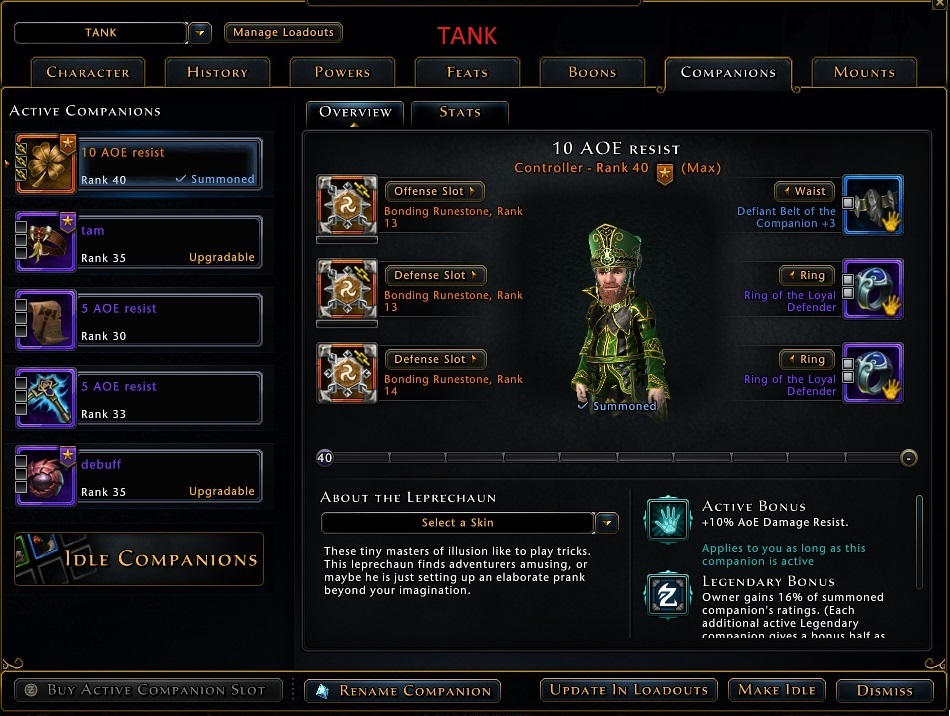Click the Offense Slot Bonding Runestone icon

pos(347,205)
